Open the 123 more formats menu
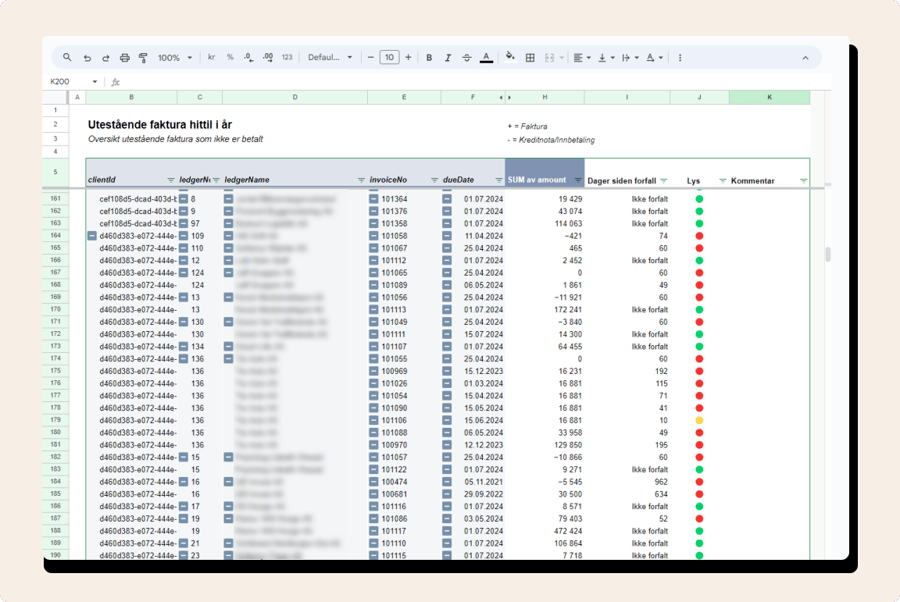The image size is (900, 602). coord(287,57)
